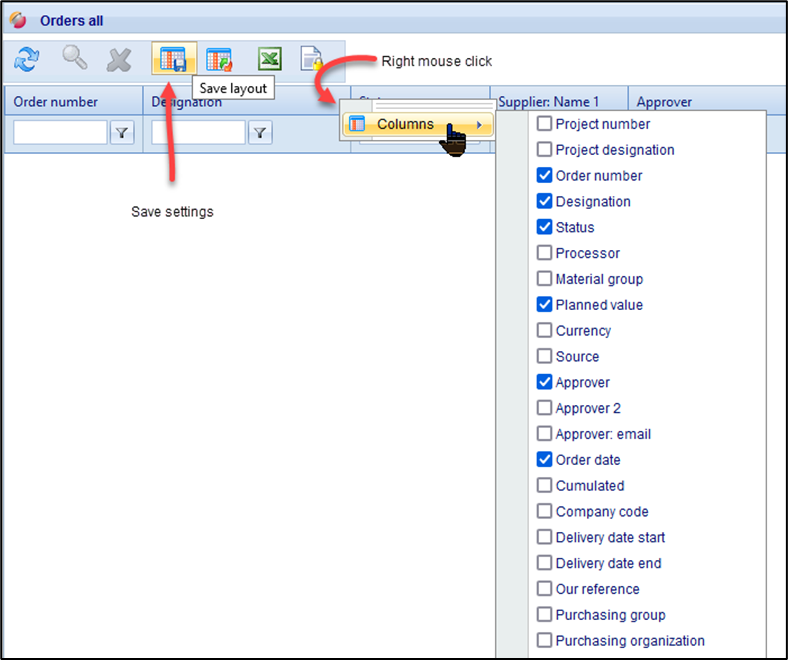Click the Order number filter text field
Screen dimensions: 788x660
point(60,132)
